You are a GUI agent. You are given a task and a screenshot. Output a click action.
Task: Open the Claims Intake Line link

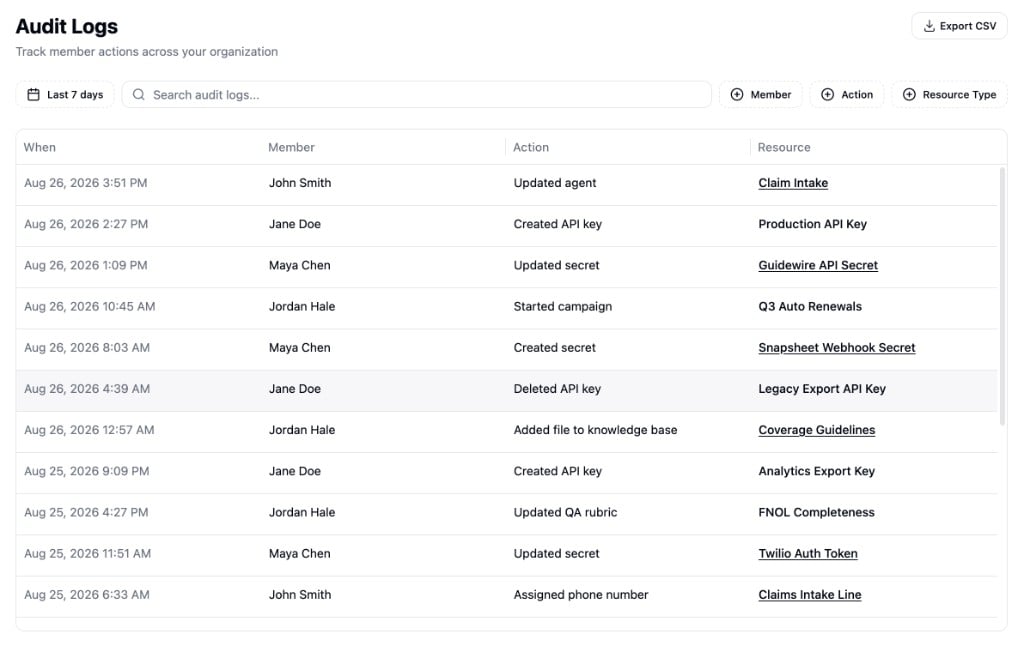pyautogui.click(x=810, y=595)
